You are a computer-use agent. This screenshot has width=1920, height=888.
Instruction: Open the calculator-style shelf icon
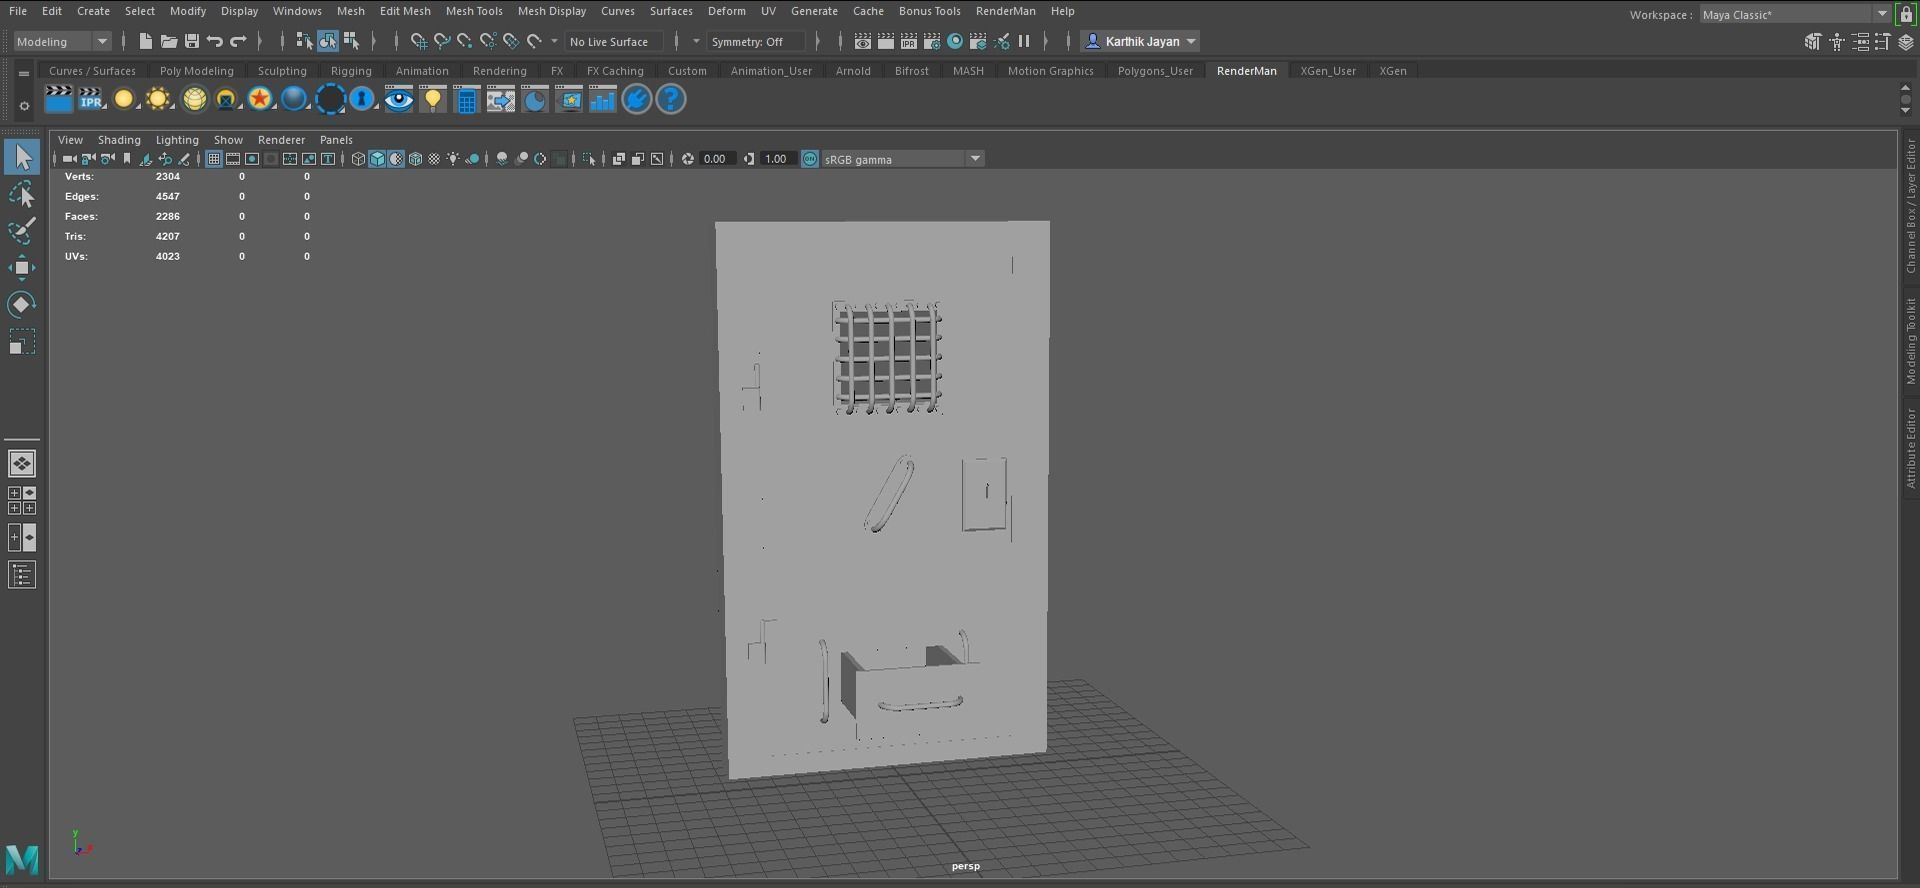coord(466,99)
